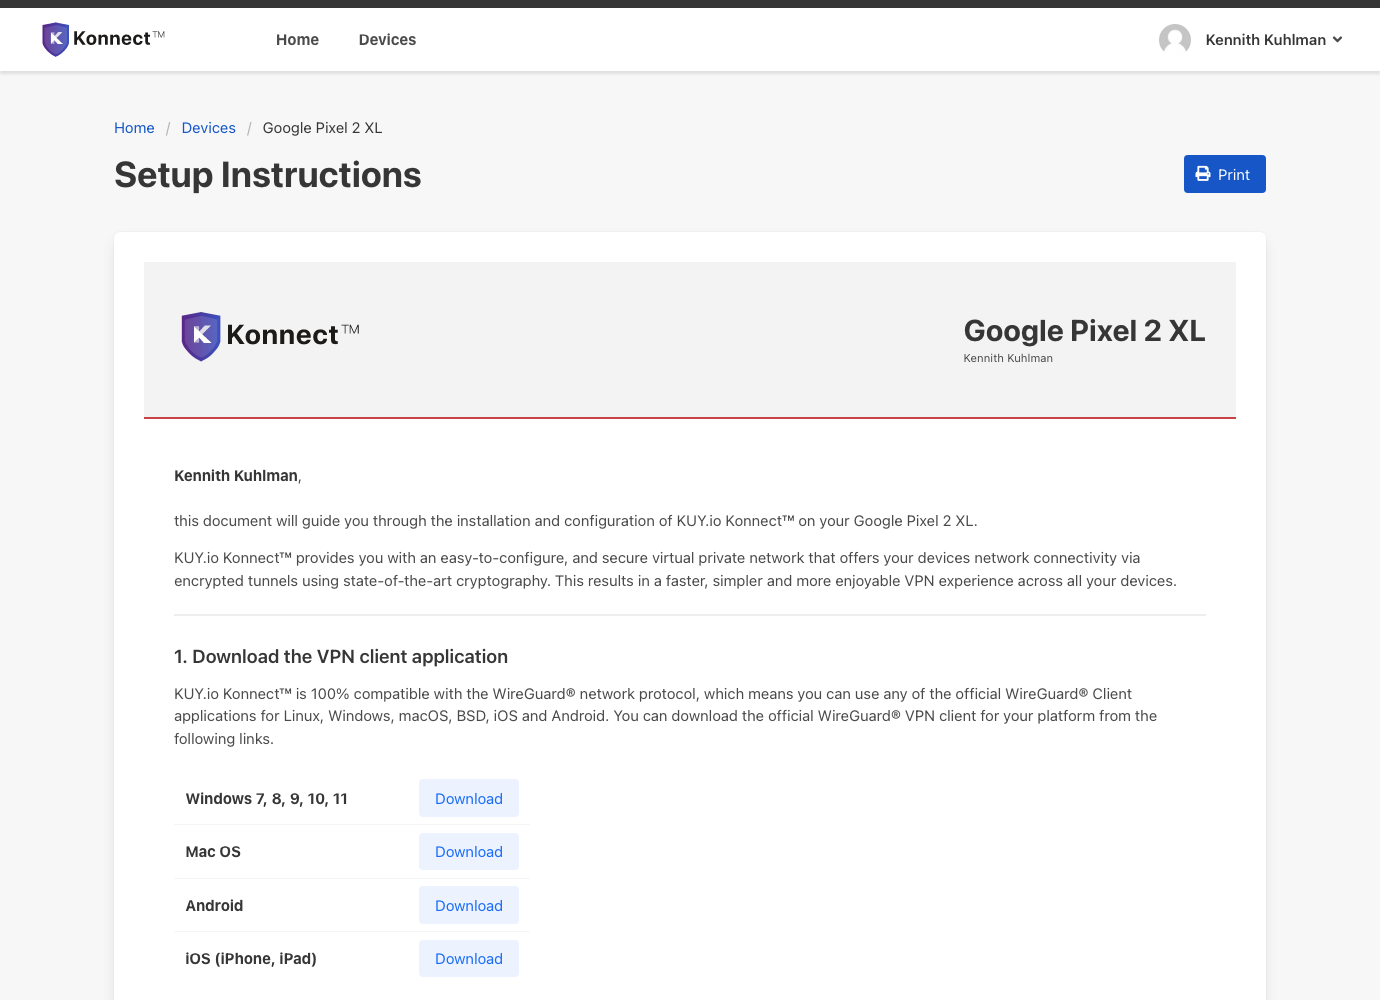Go to Home breadcrumb link
Viewport: 1380px width, 1000px height.
tap(134, 128)
